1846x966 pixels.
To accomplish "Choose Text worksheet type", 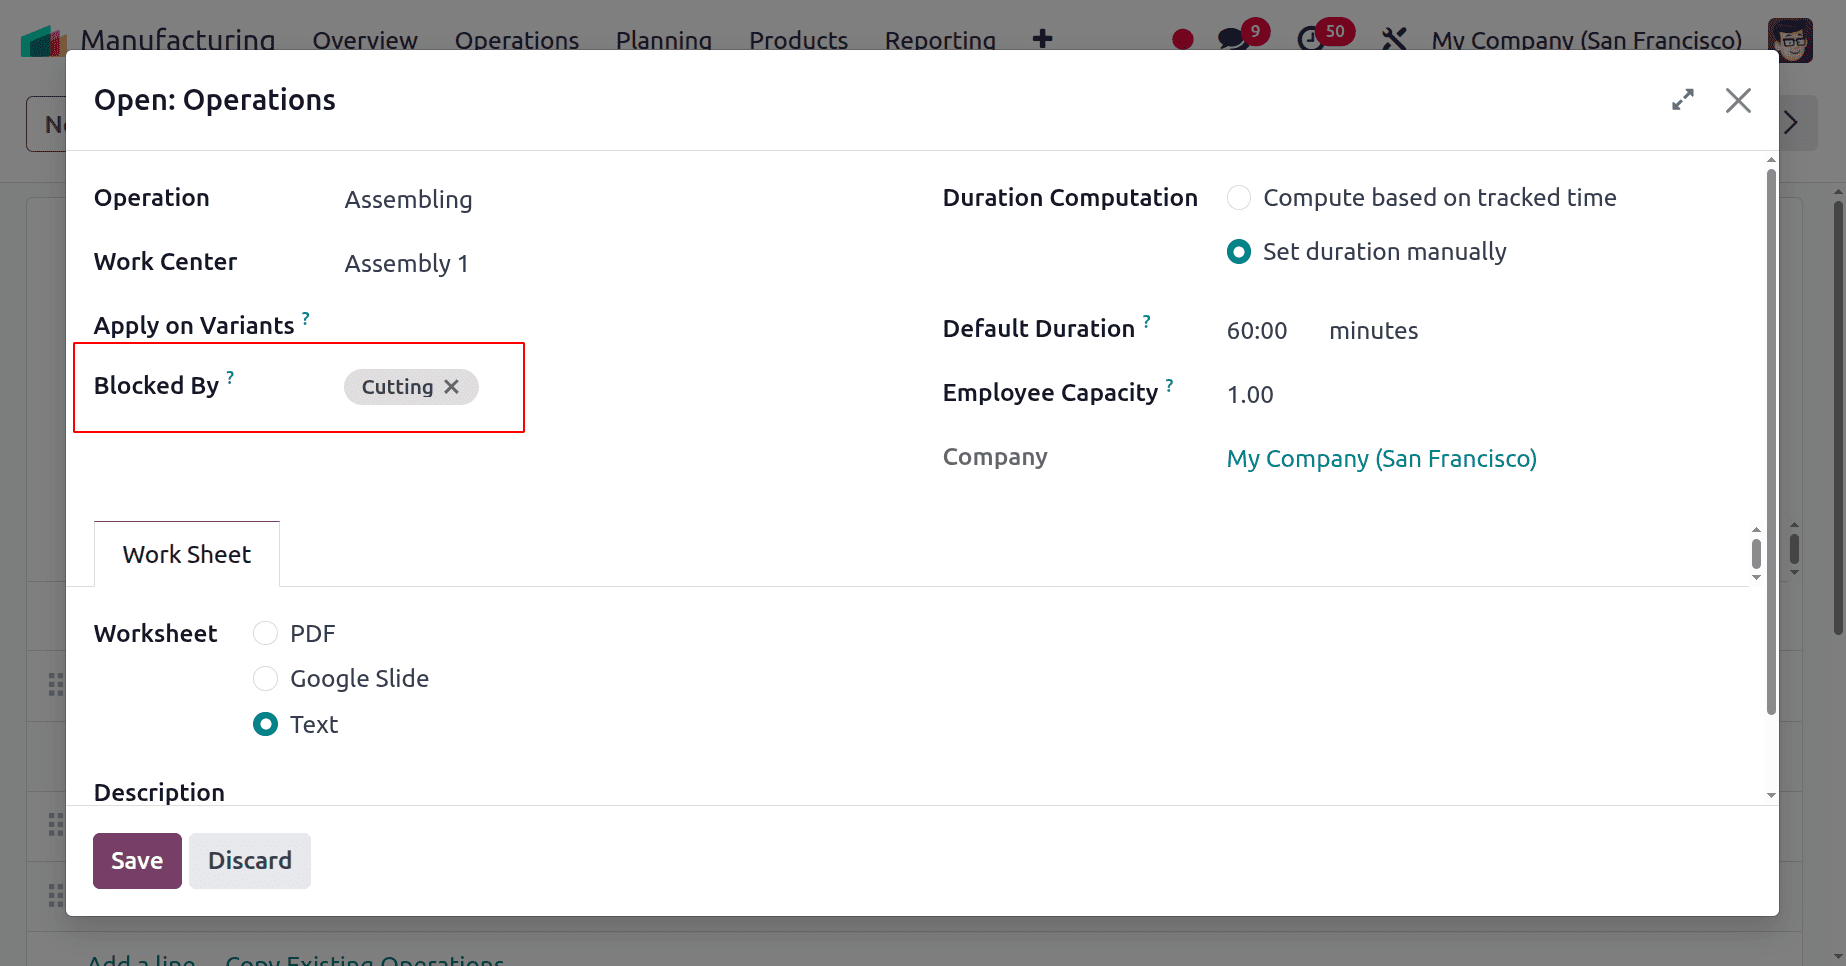I will pyautogui.click(x=265, y=725).
